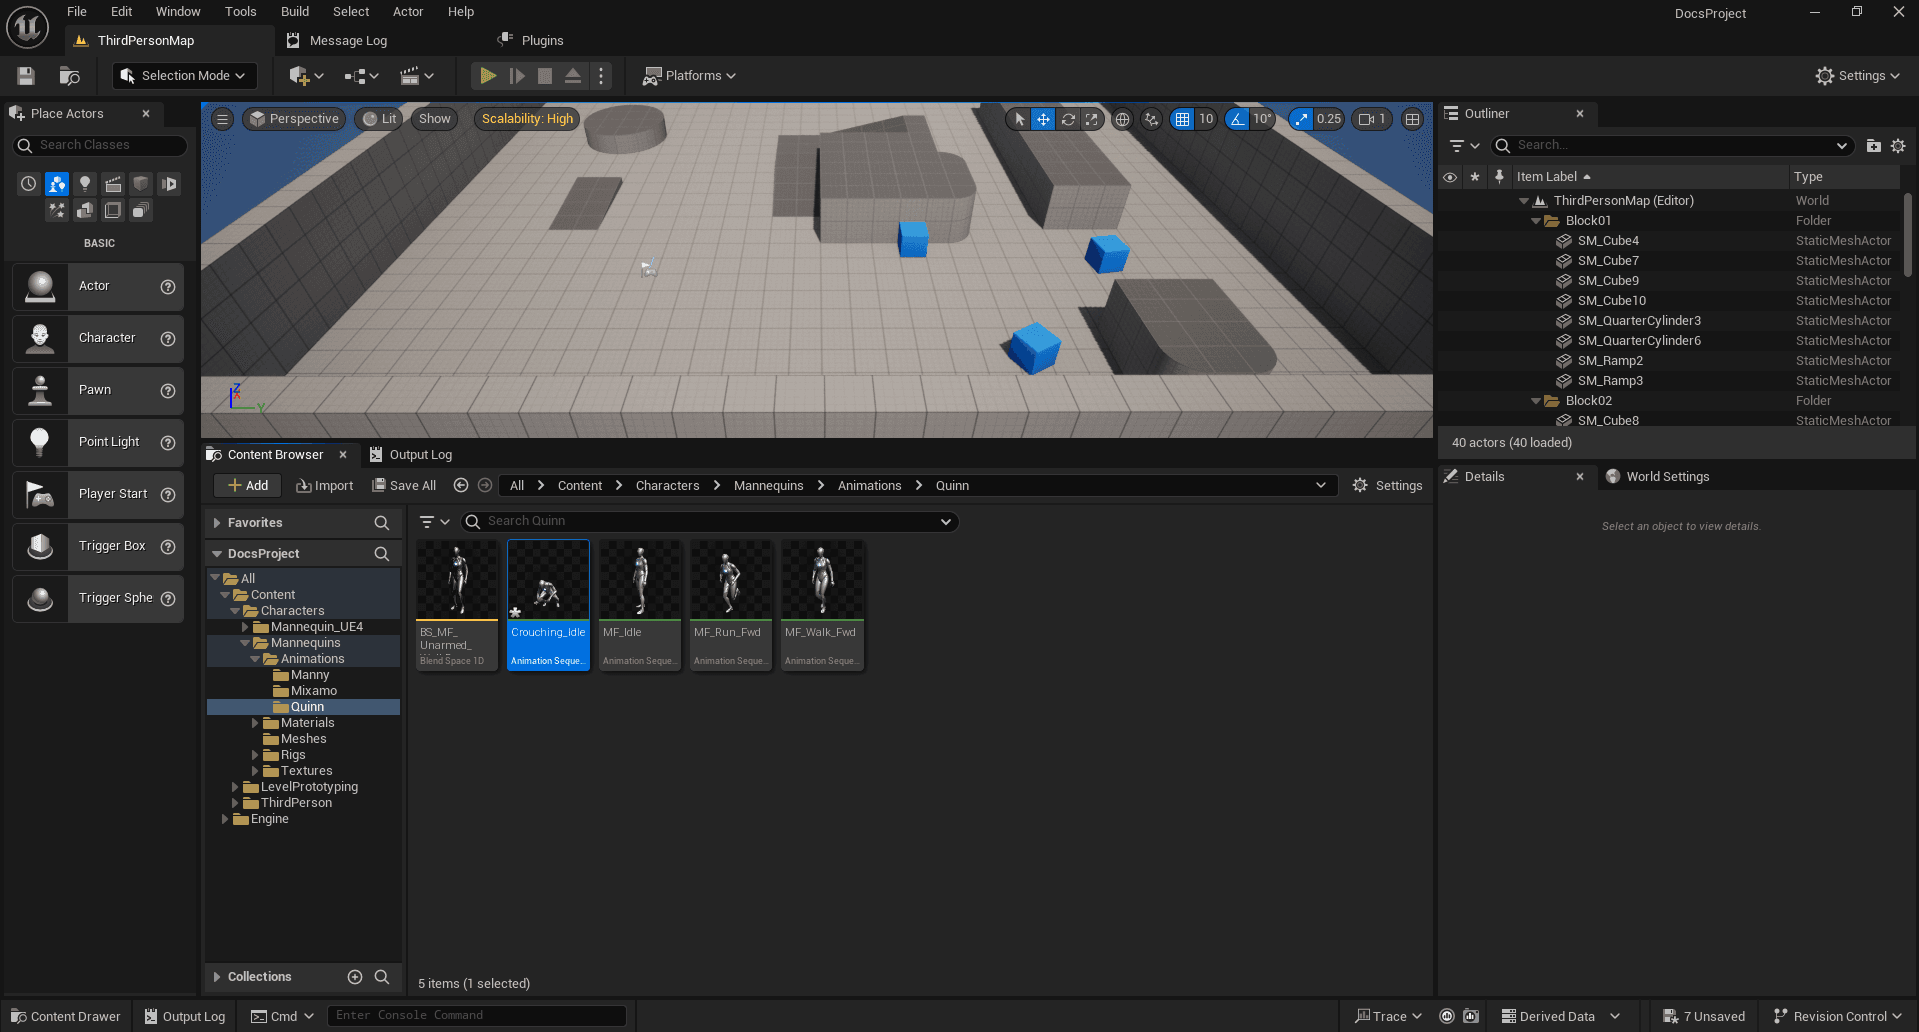Select the Visual Effects sparkle icon

[x=57, y=210]
